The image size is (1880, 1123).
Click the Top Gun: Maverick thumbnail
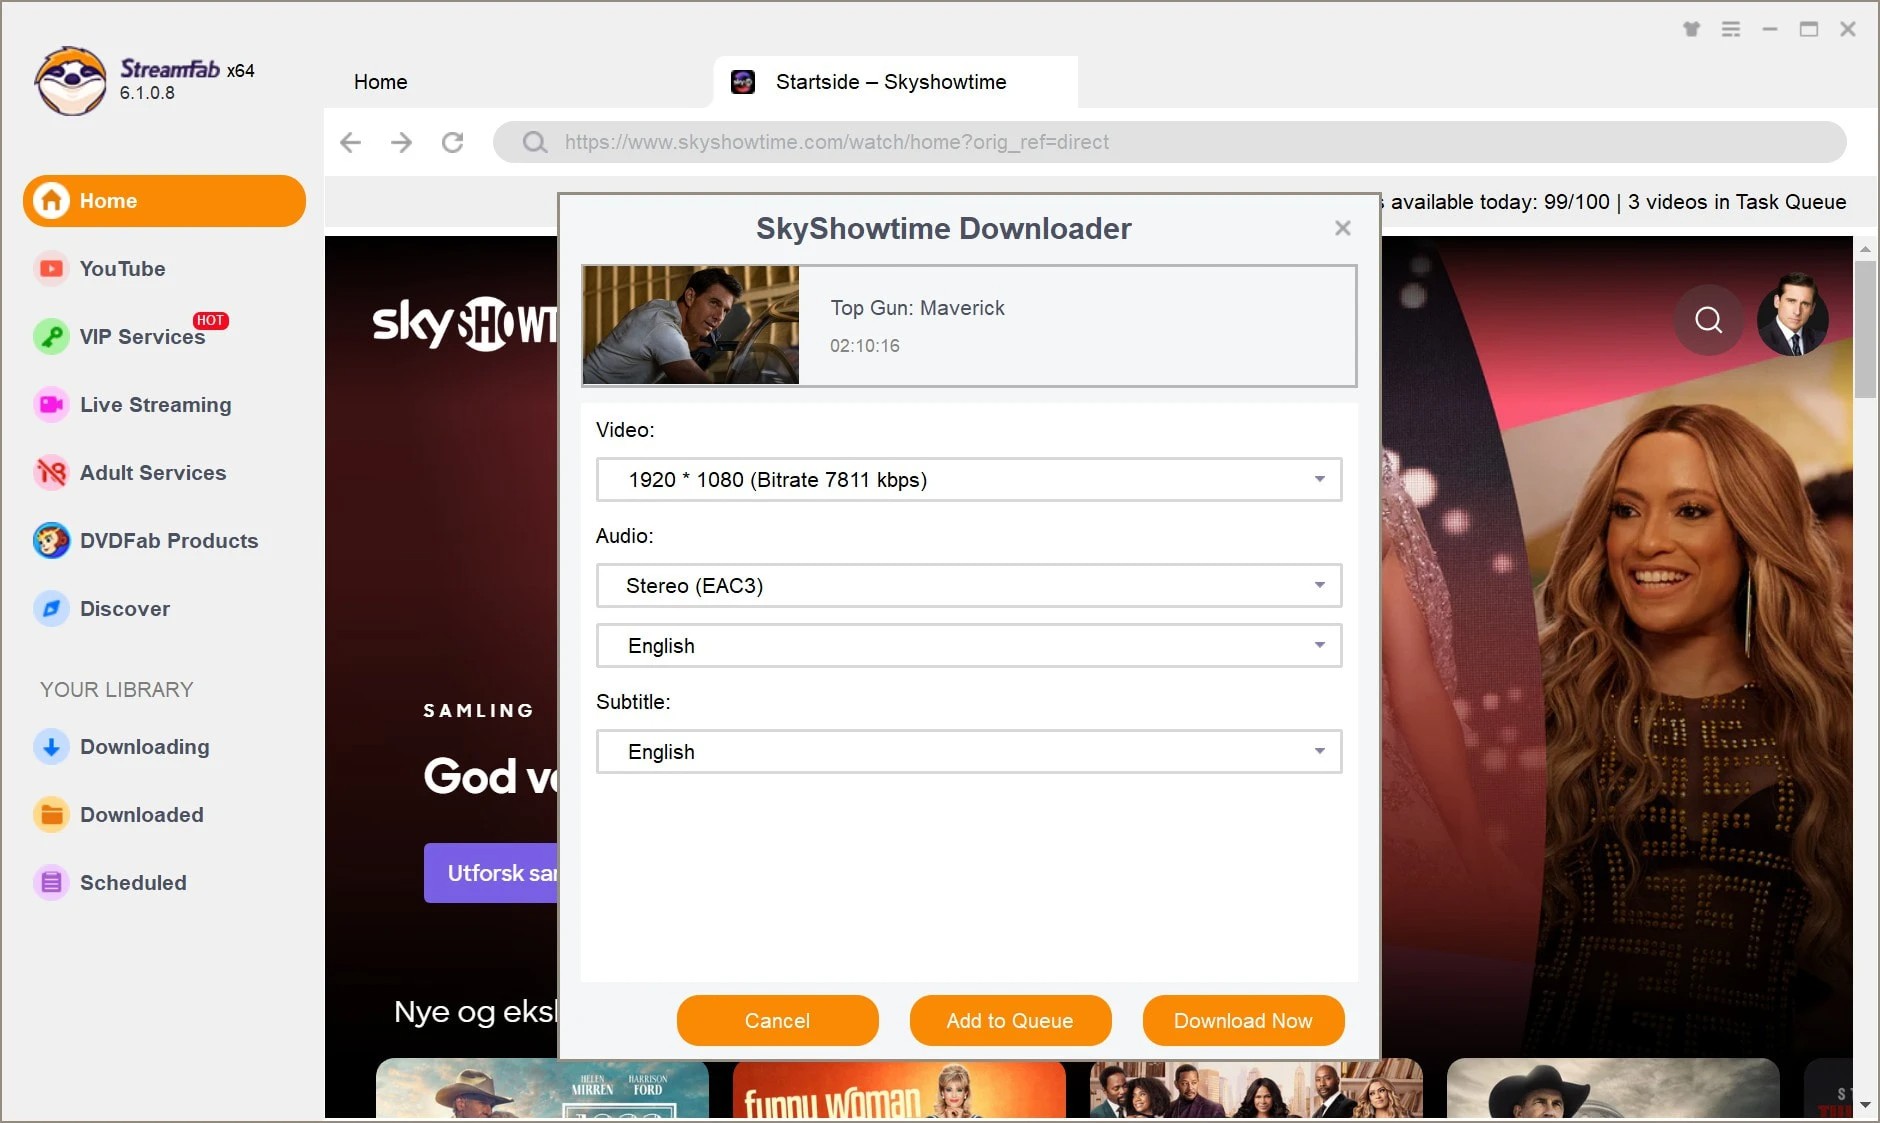[691, 325]
